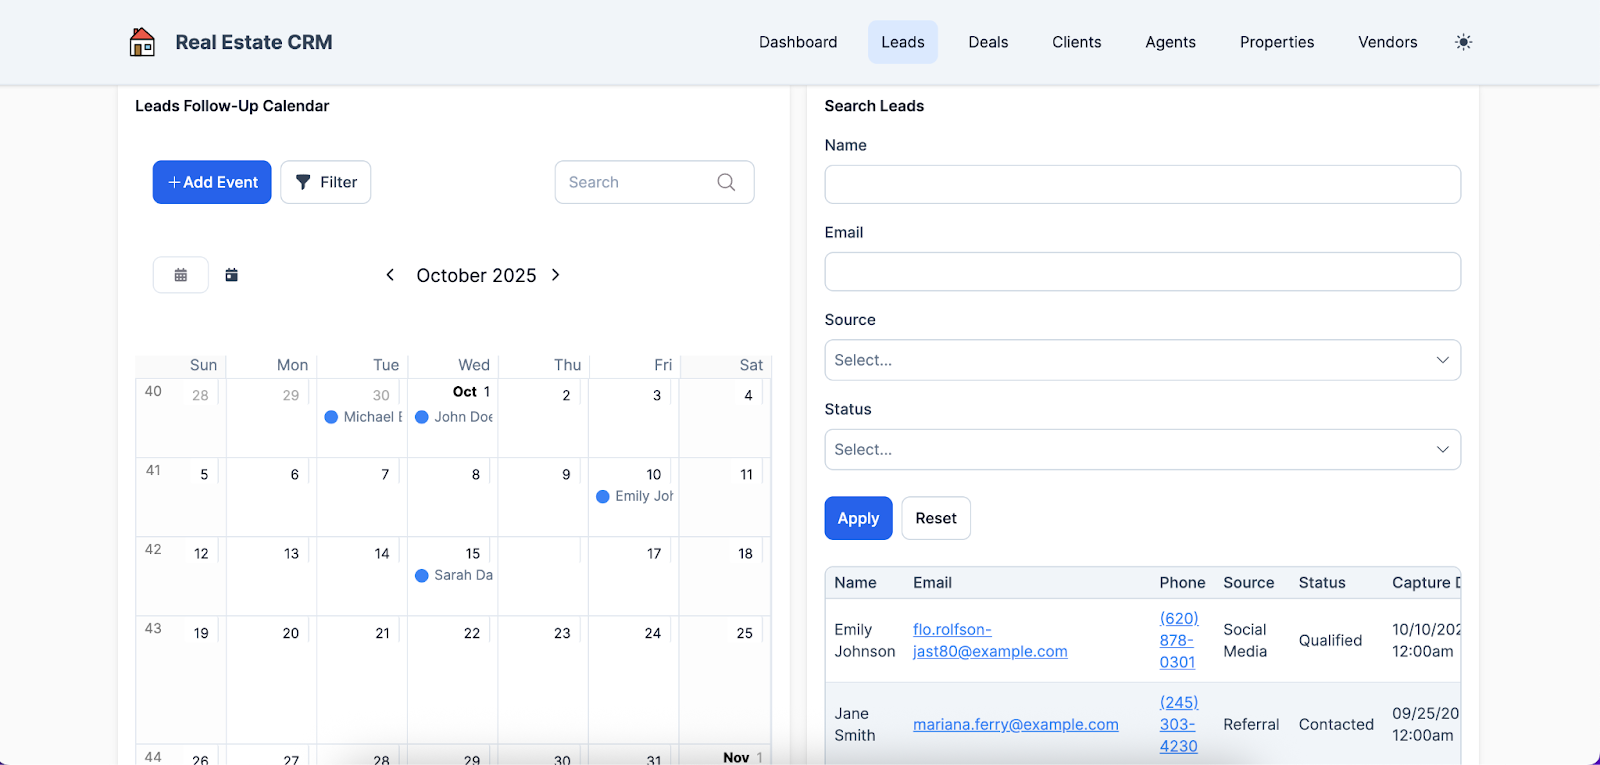Reset the lead search form

point(936,518)
